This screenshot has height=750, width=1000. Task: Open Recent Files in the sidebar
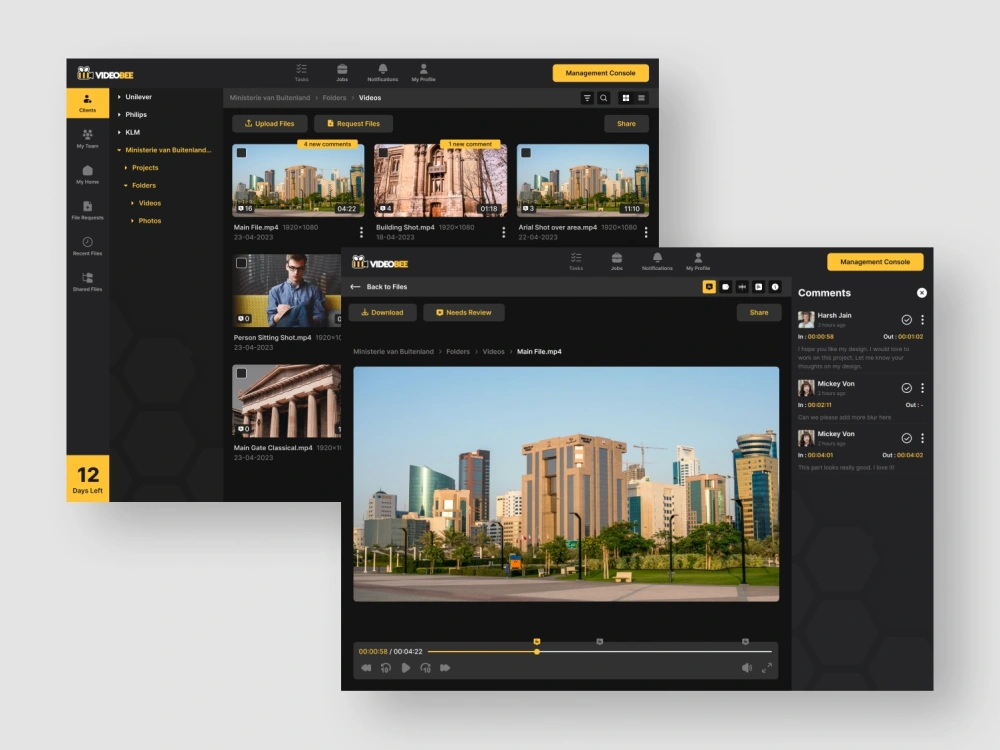87,246
